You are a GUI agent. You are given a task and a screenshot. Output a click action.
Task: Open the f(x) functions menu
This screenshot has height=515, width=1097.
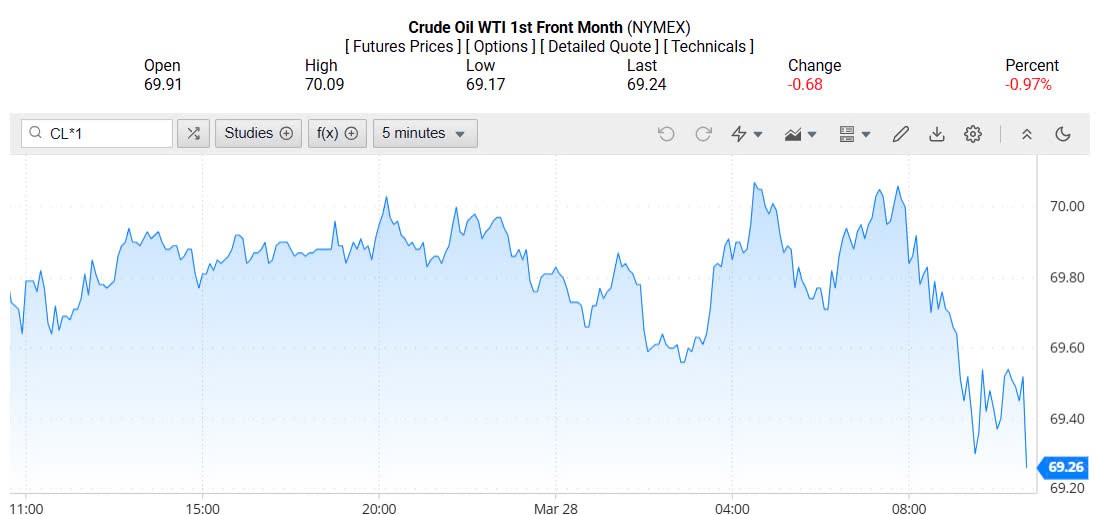coord(337,133)
